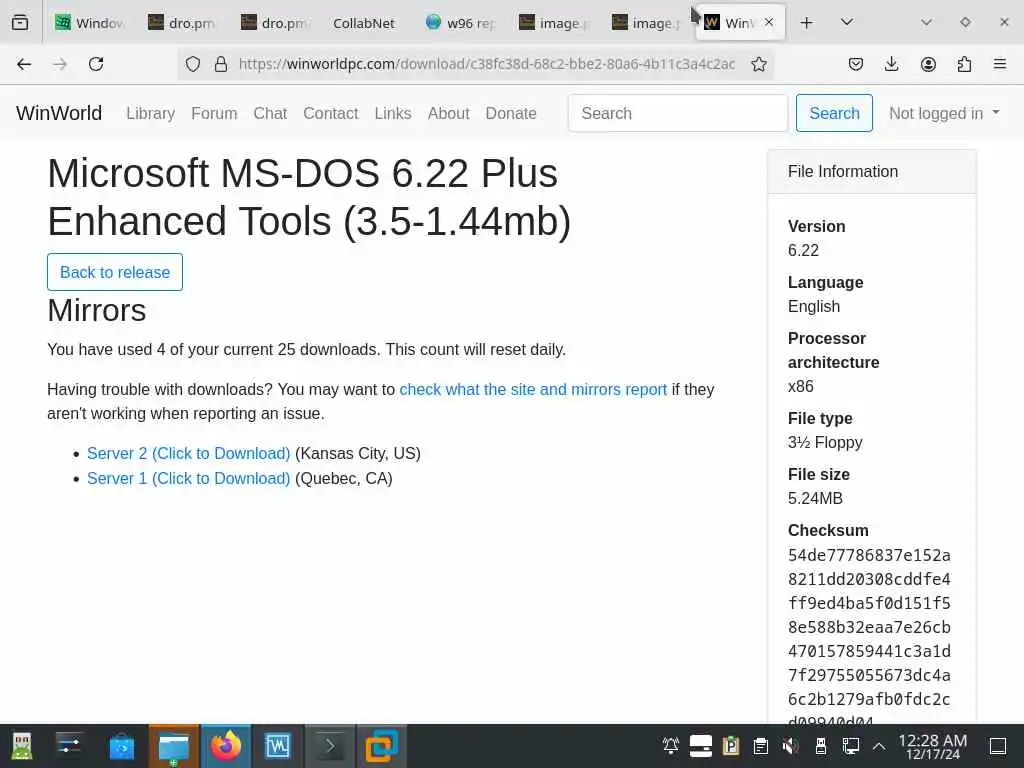Open the VMware taskbar icon
The width and height of the screenshot is (1024, 768).
point(381,746)
